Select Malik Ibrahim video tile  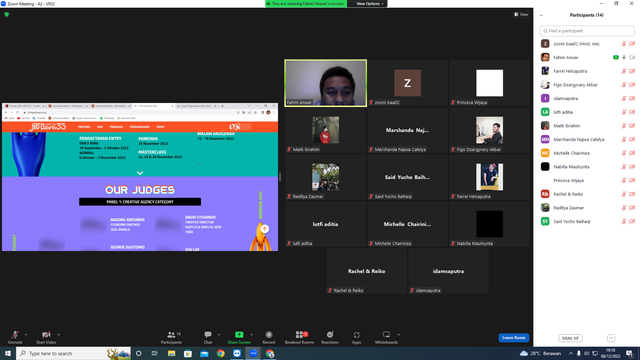point(326,130)
